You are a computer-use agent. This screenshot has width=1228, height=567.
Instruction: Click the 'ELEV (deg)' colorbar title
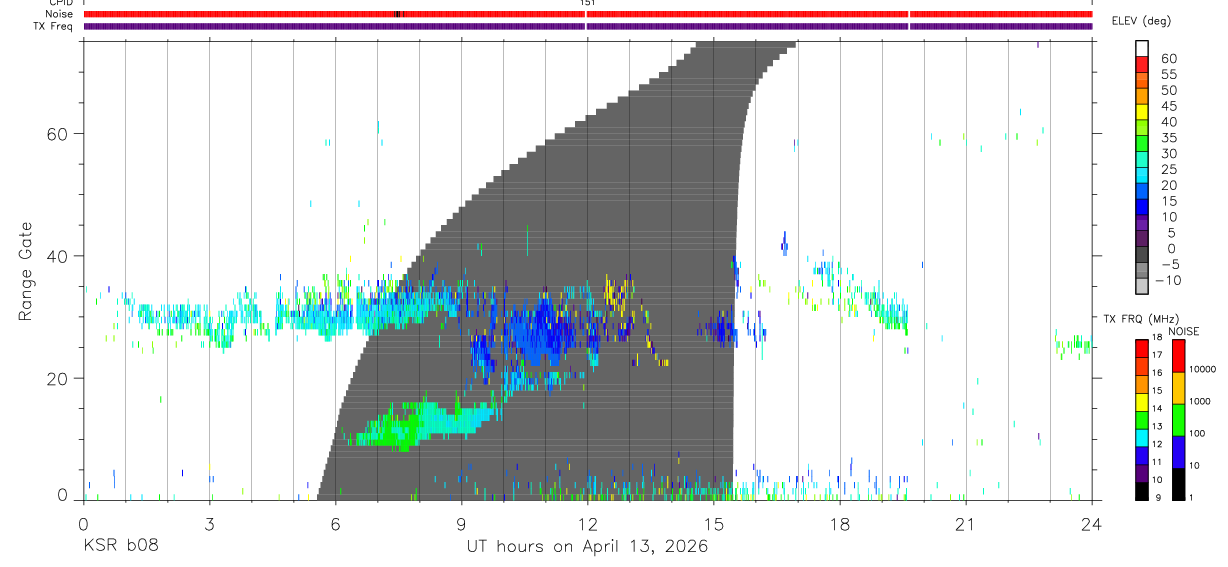(x=1143, y=21)
